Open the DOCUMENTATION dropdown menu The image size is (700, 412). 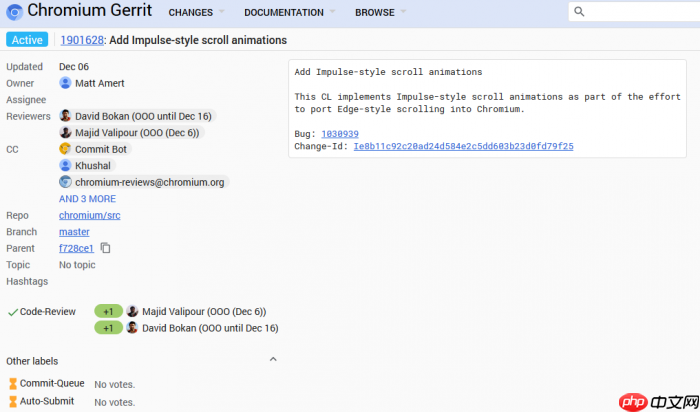point(290,13)
